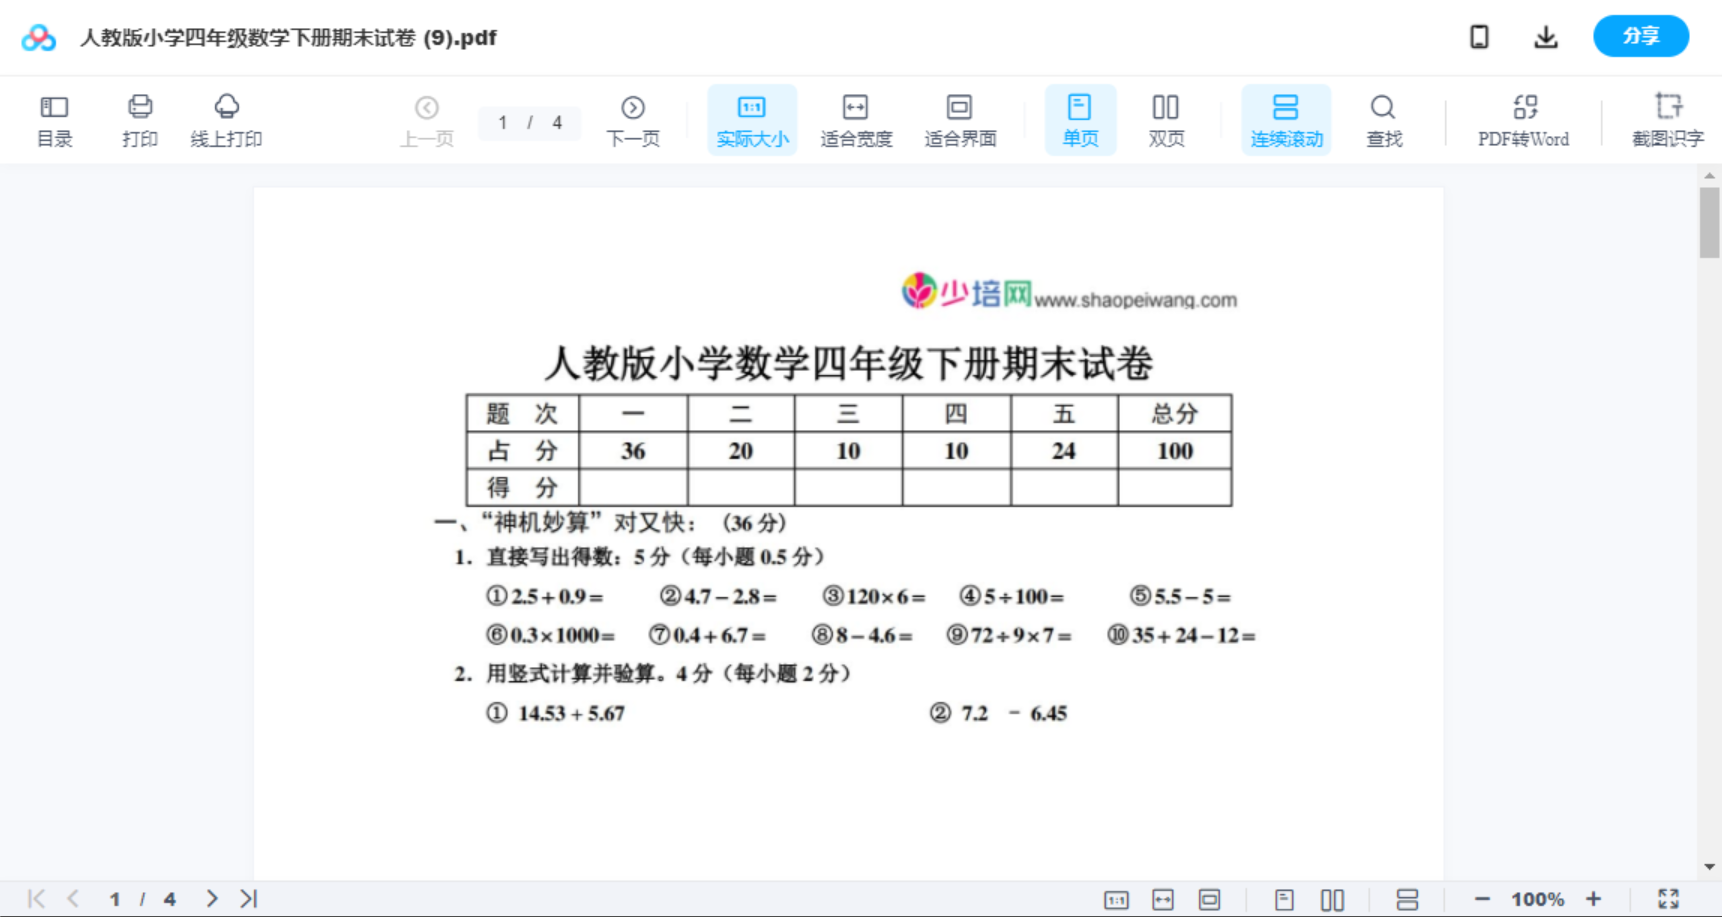Enable 适合宽度 fit-to-width display
The image size is (1722, 917).
coord(856,119)
